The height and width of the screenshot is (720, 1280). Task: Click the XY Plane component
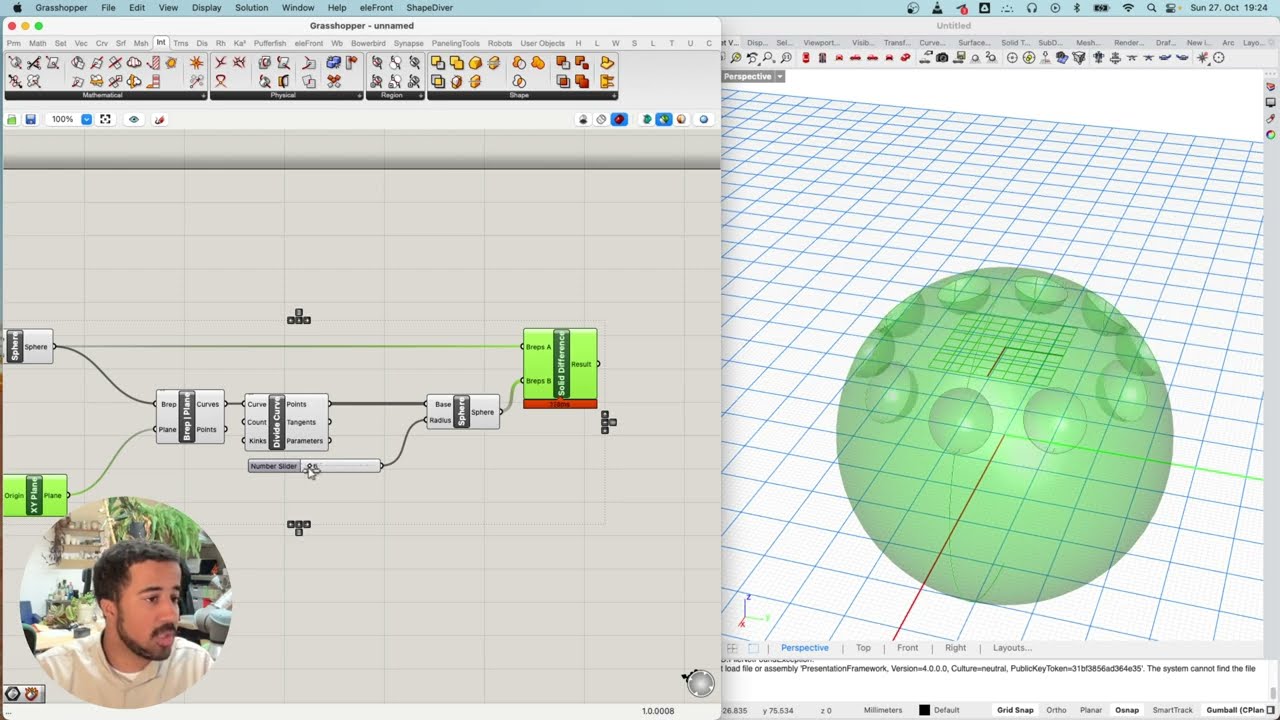coord(33,495)
